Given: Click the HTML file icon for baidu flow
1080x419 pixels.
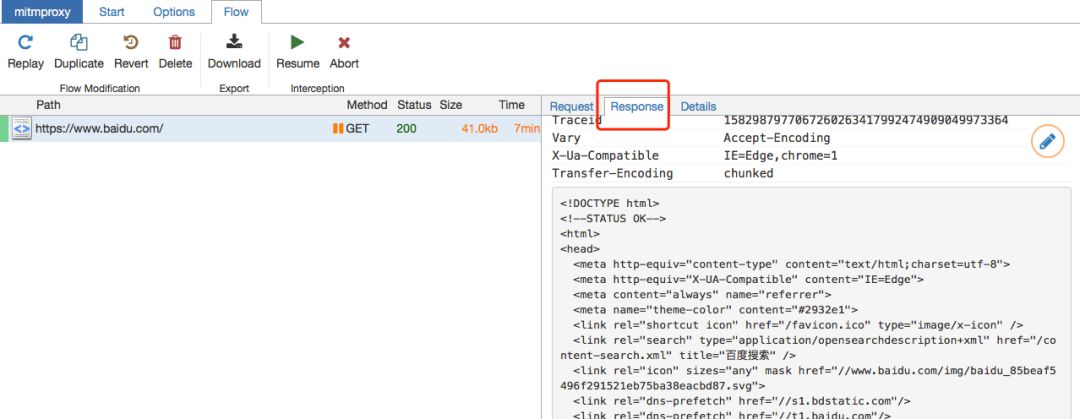Looking at the screenshot, I should (x=21, y=128).
